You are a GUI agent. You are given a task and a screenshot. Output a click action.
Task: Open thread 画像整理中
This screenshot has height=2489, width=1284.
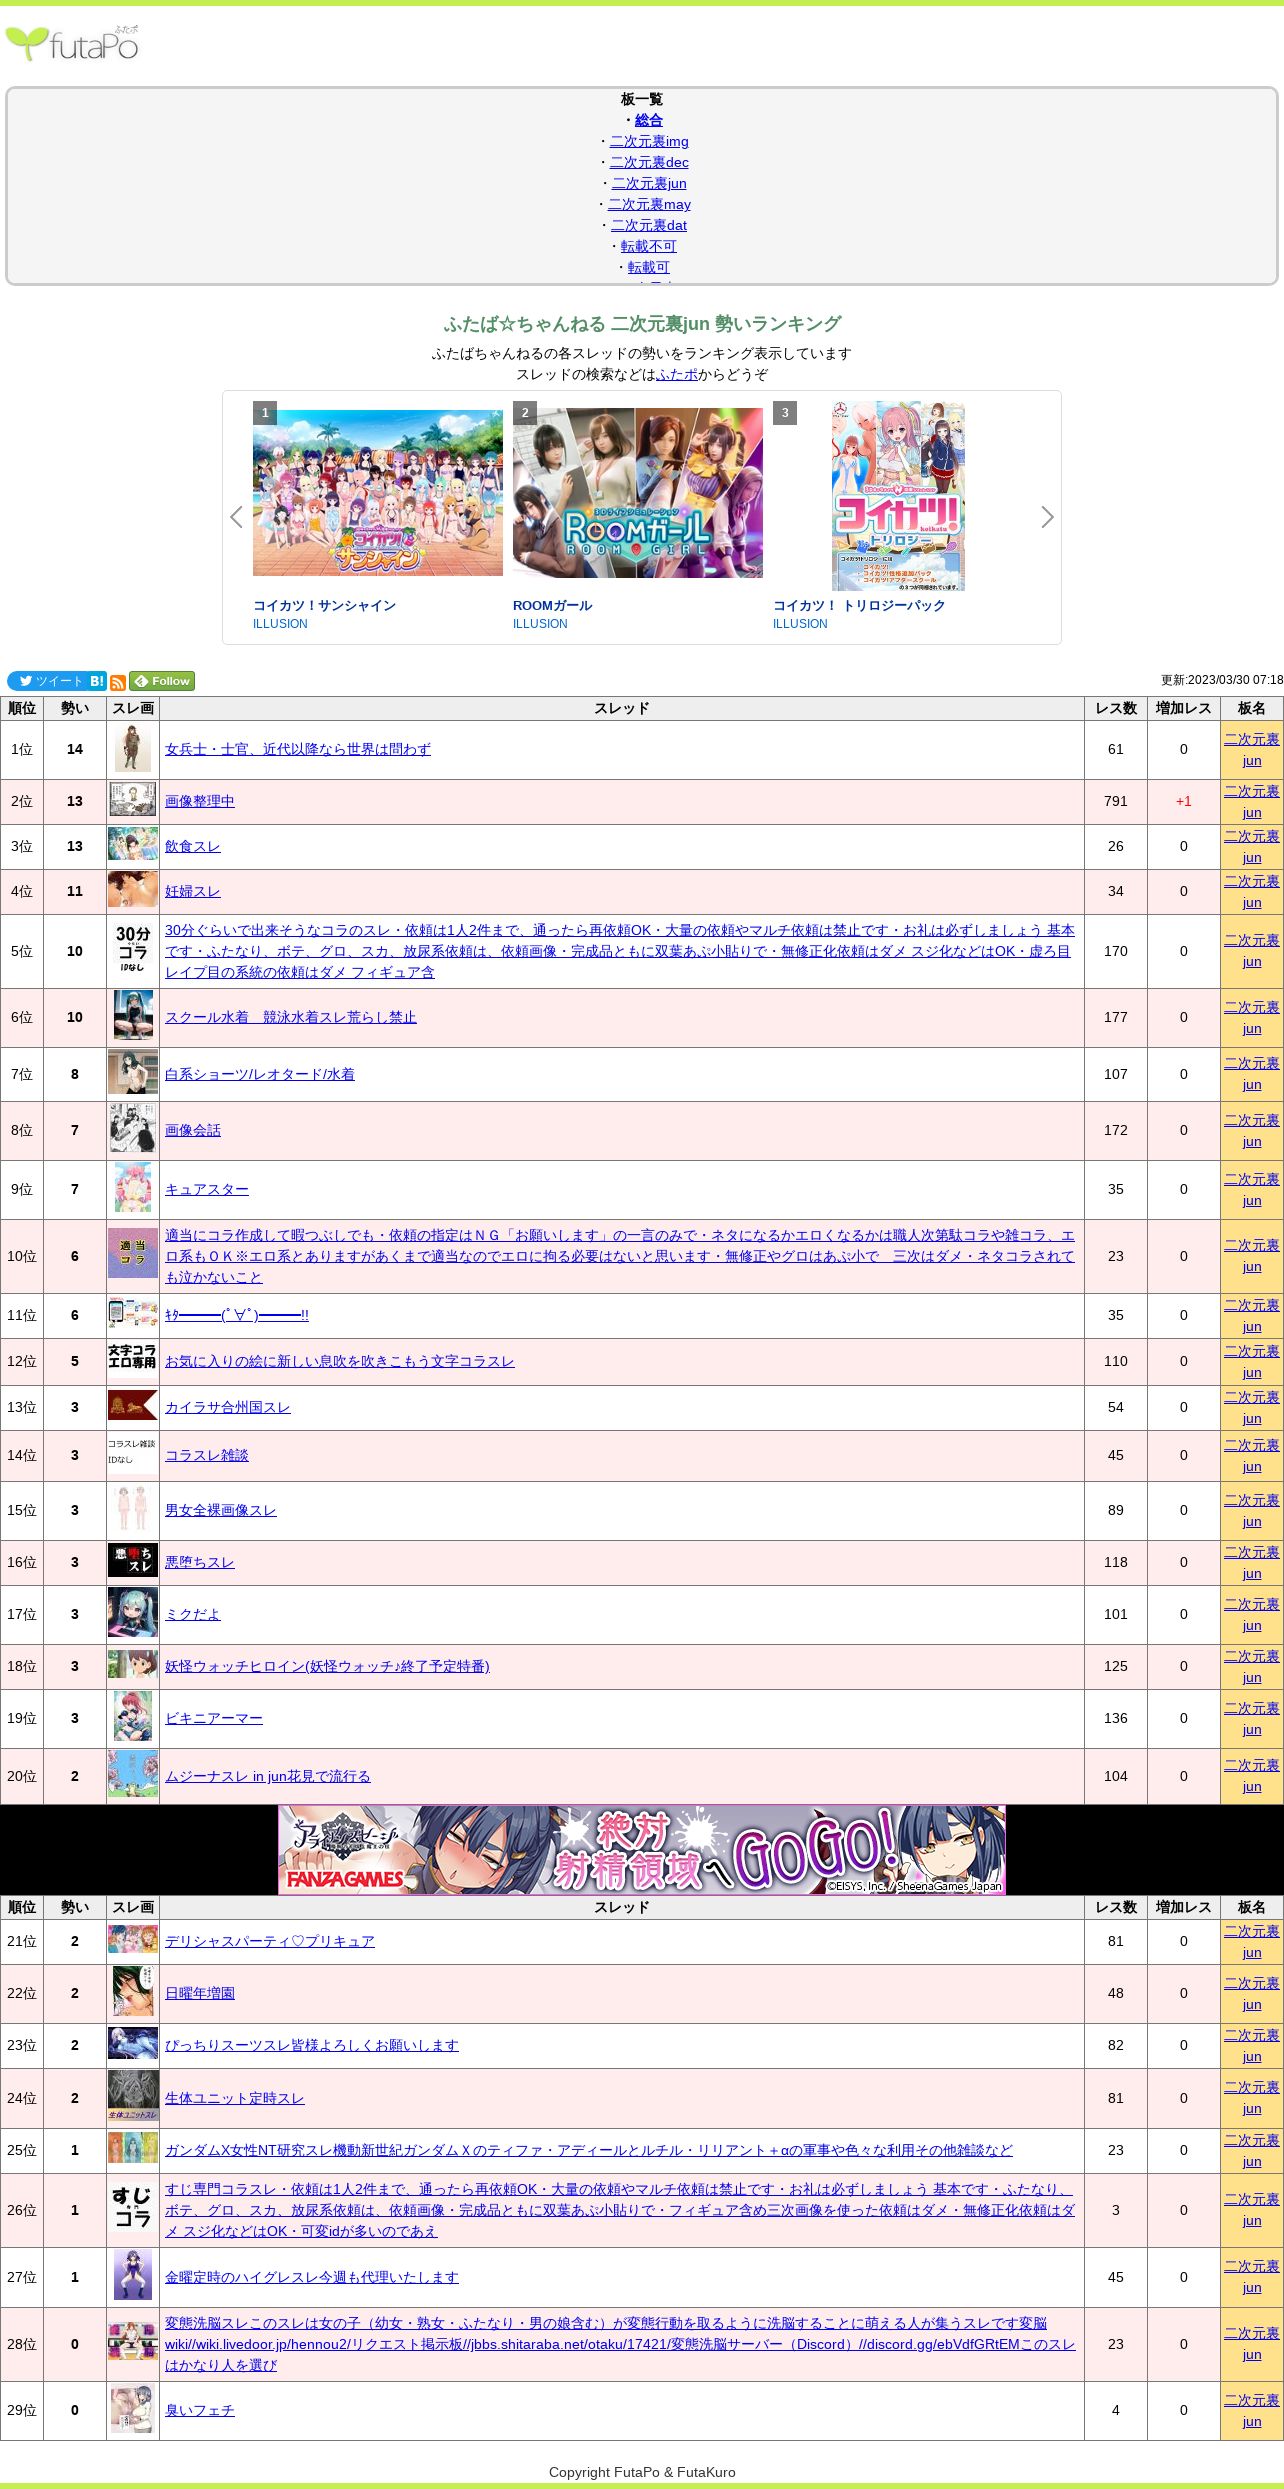point(200,801)
